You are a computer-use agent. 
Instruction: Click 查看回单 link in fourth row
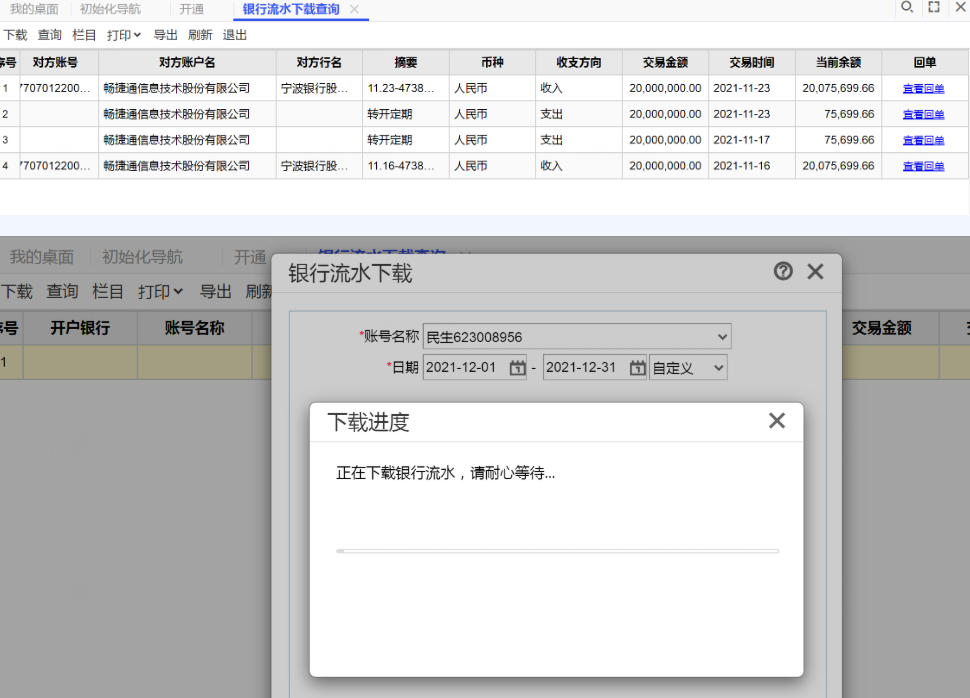(923, 166)
